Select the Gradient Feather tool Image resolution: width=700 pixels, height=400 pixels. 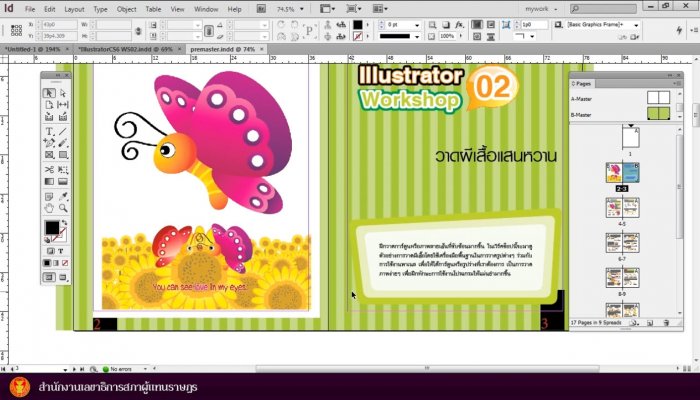63,181
